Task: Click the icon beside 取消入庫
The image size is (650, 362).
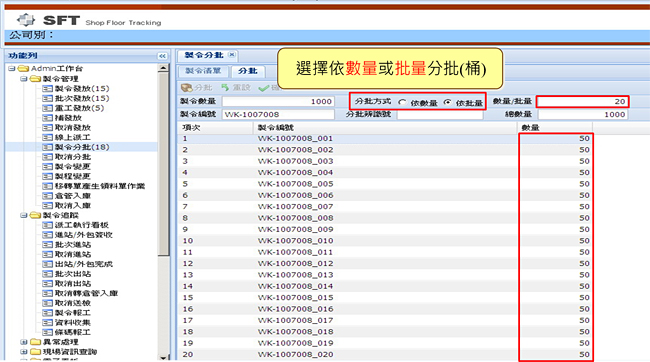Action: pos(48,205)
